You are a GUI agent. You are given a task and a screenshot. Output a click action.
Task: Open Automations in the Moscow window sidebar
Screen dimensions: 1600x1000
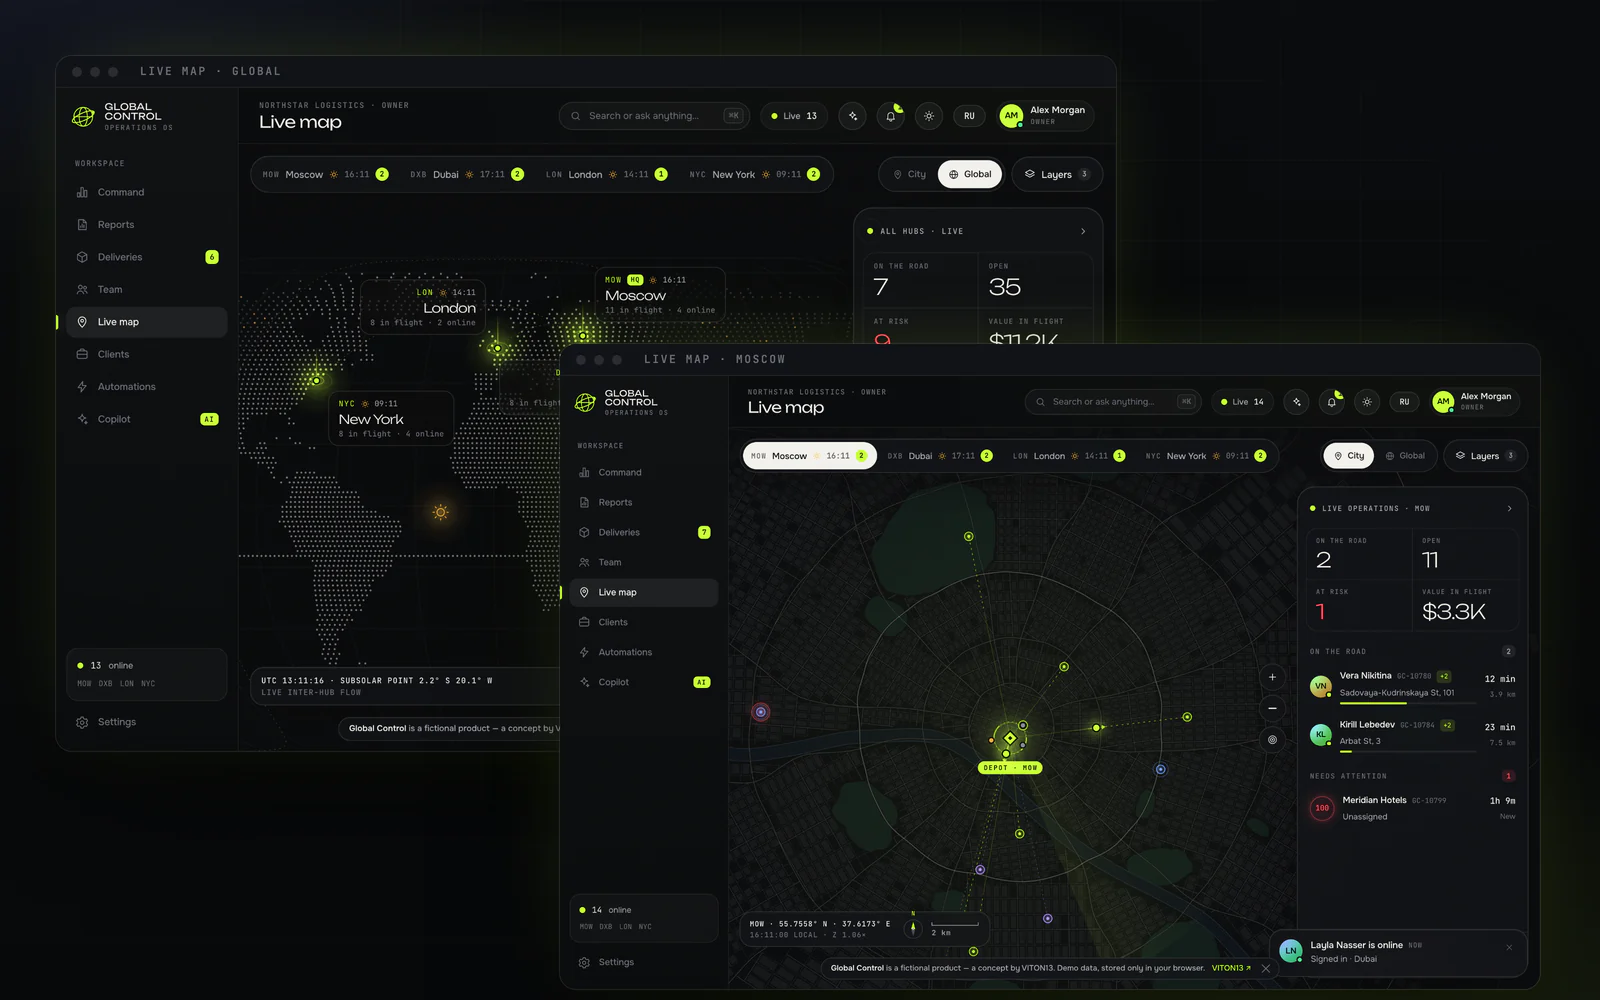[x=643, y=652]
